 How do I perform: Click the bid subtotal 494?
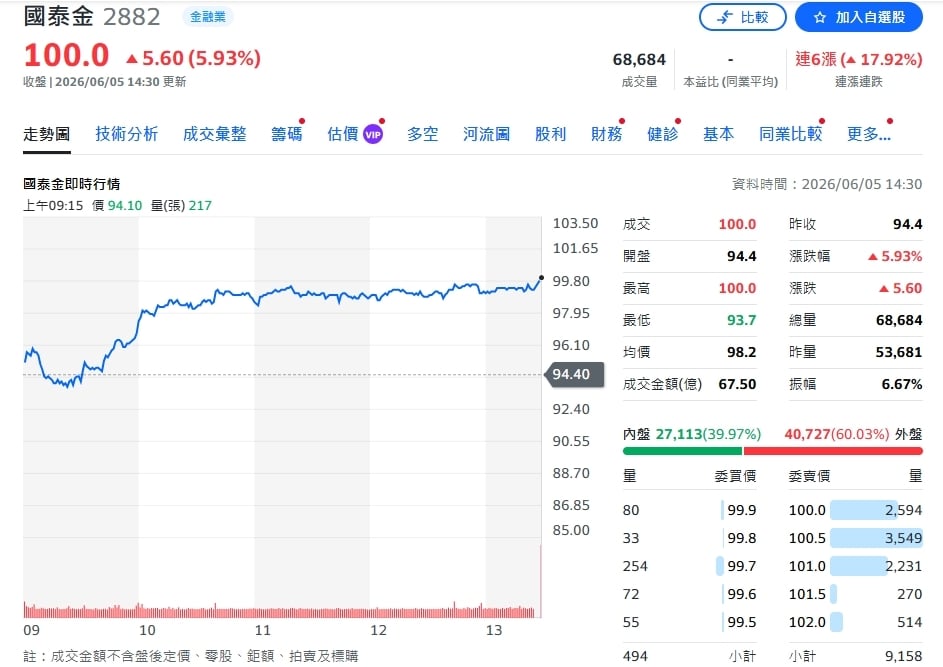(635, 656)
